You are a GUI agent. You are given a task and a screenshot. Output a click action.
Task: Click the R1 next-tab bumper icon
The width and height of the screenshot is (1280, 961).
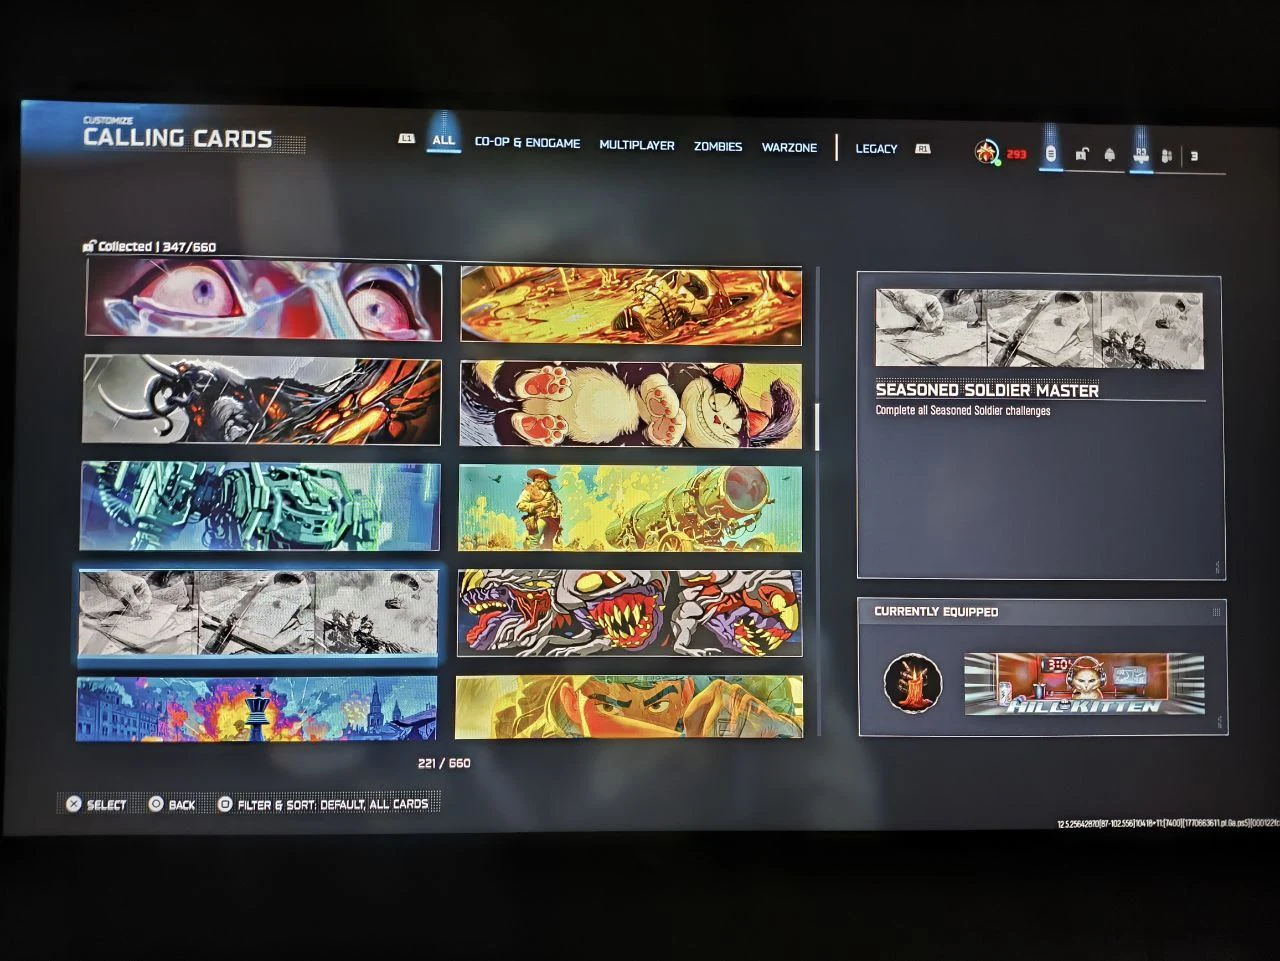point(922,149)
